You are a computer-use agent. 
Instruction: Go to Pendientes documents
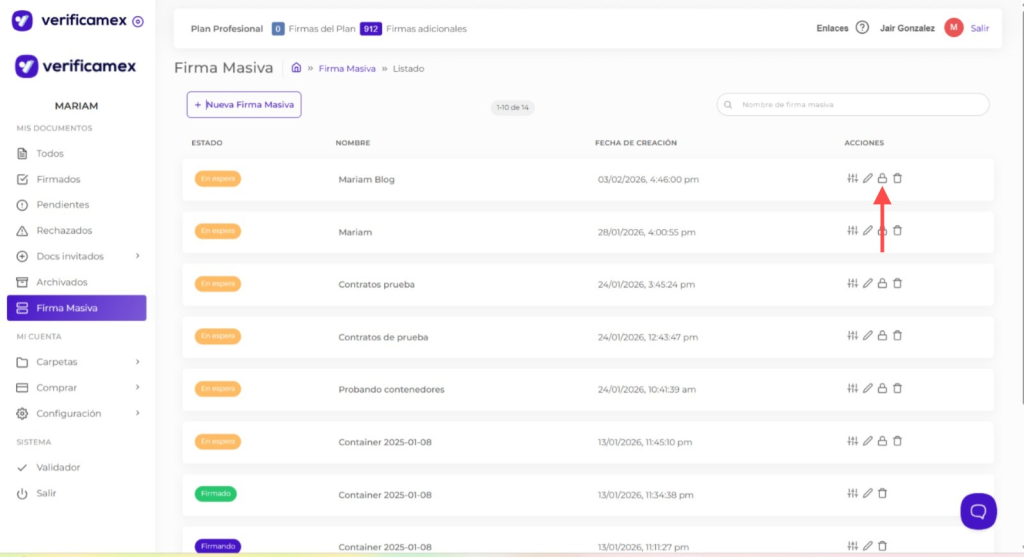pyautogui.click(x=62, y=205)
